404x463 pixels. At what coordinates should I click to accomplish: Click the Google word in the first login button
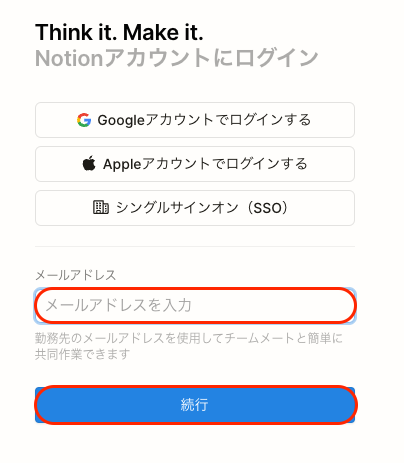(x=121, y=120)
